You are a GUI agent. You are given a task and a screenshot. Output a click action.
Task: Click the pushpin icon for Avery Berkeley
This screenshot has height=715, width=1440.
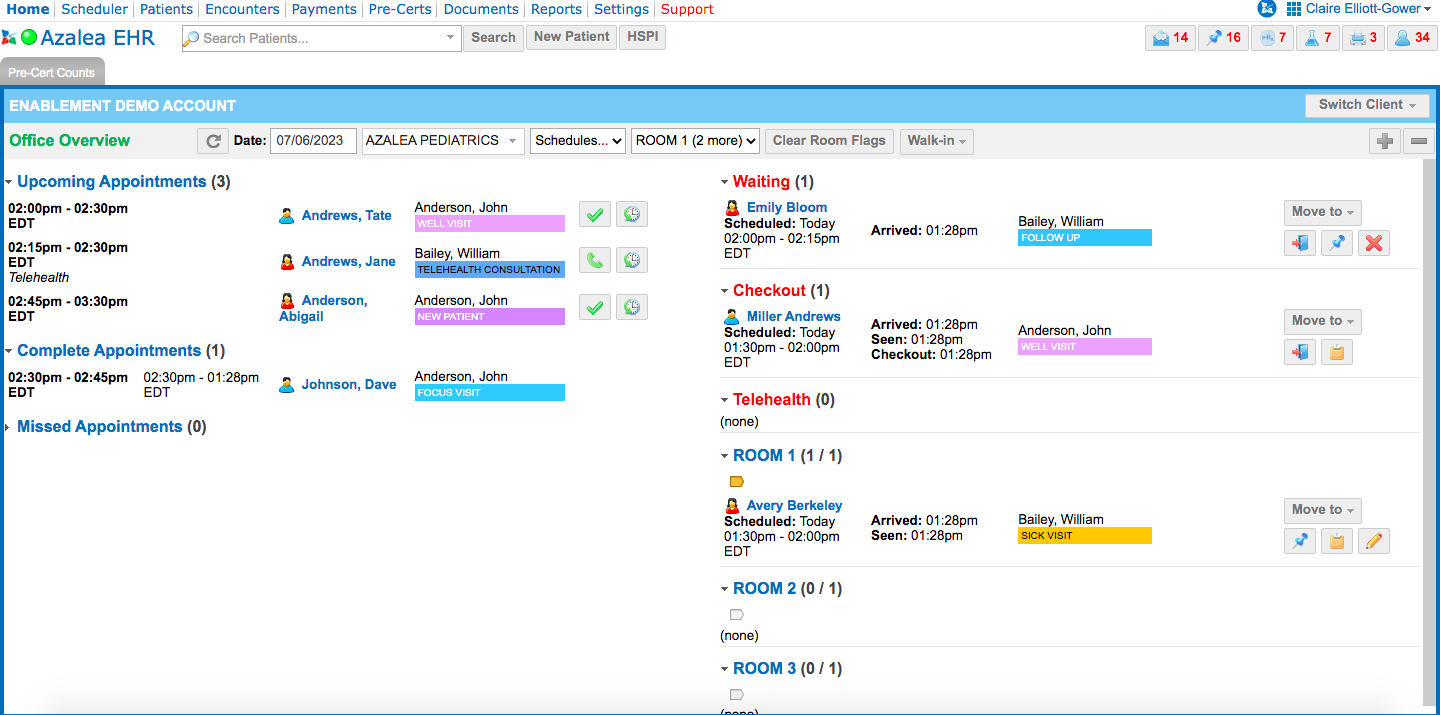pos(1300,541)
